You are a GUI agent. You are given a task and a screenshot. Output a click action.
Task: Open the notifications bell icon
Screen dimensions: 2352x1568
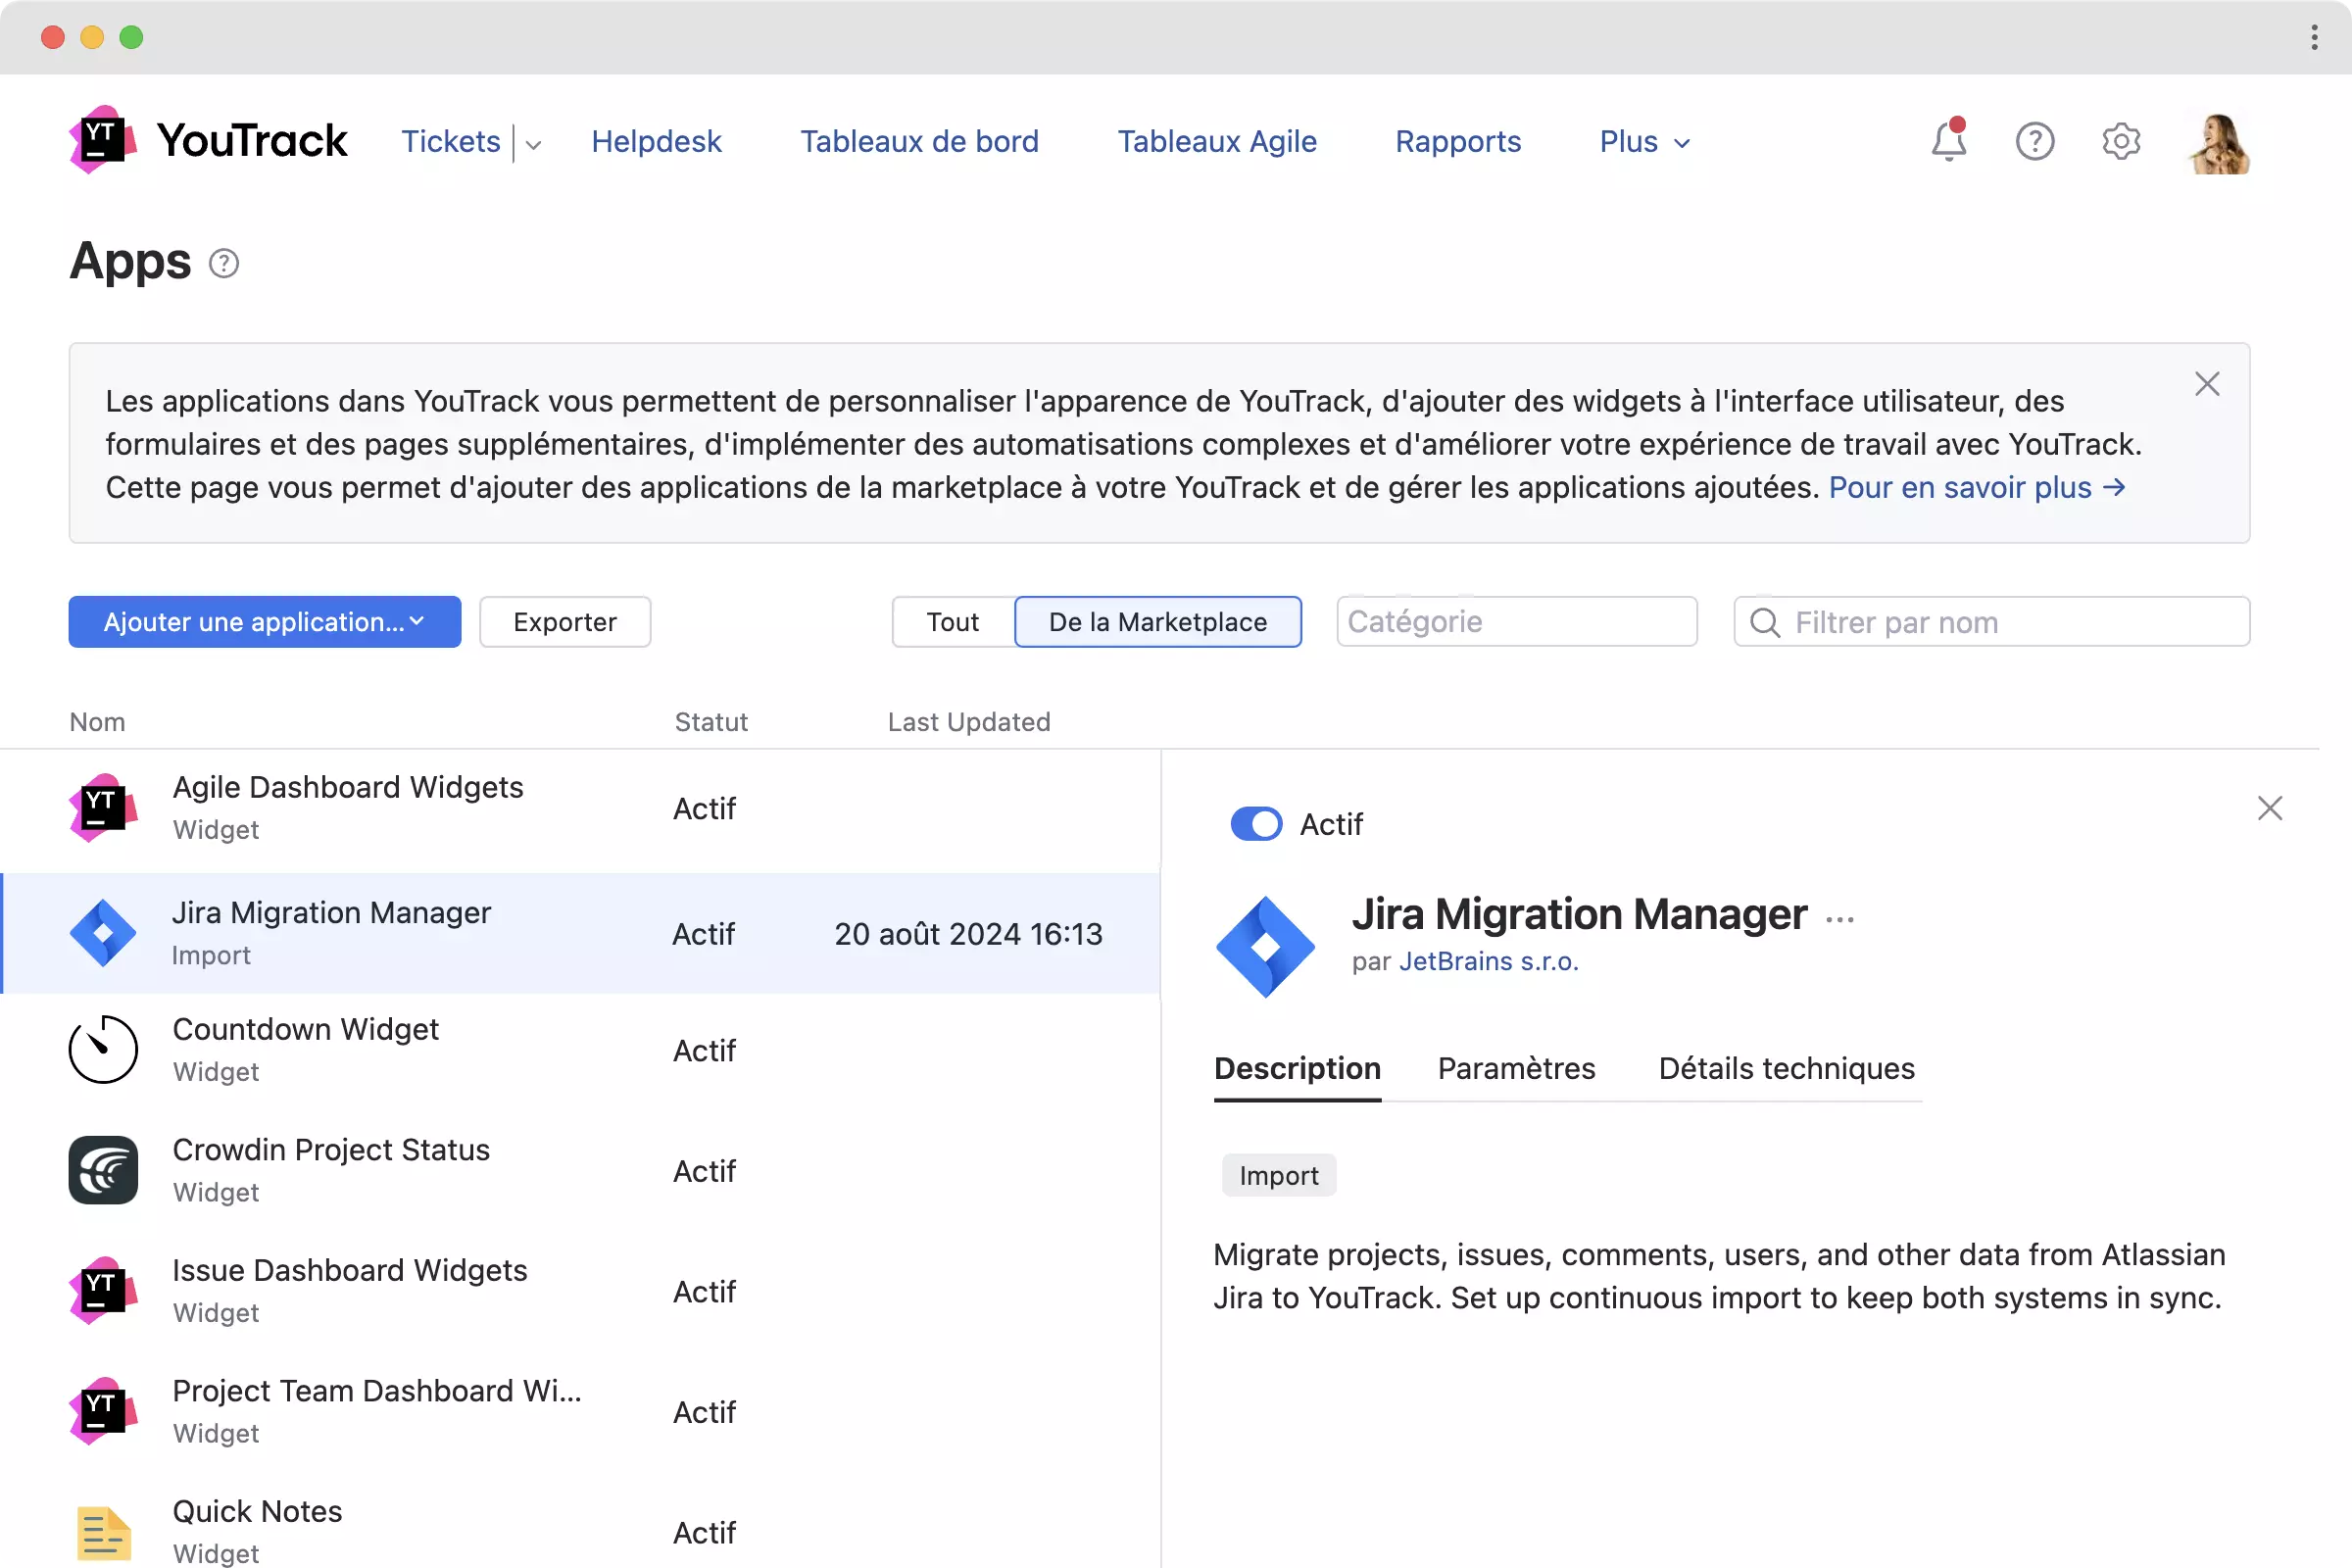[x=1947, y=141]
